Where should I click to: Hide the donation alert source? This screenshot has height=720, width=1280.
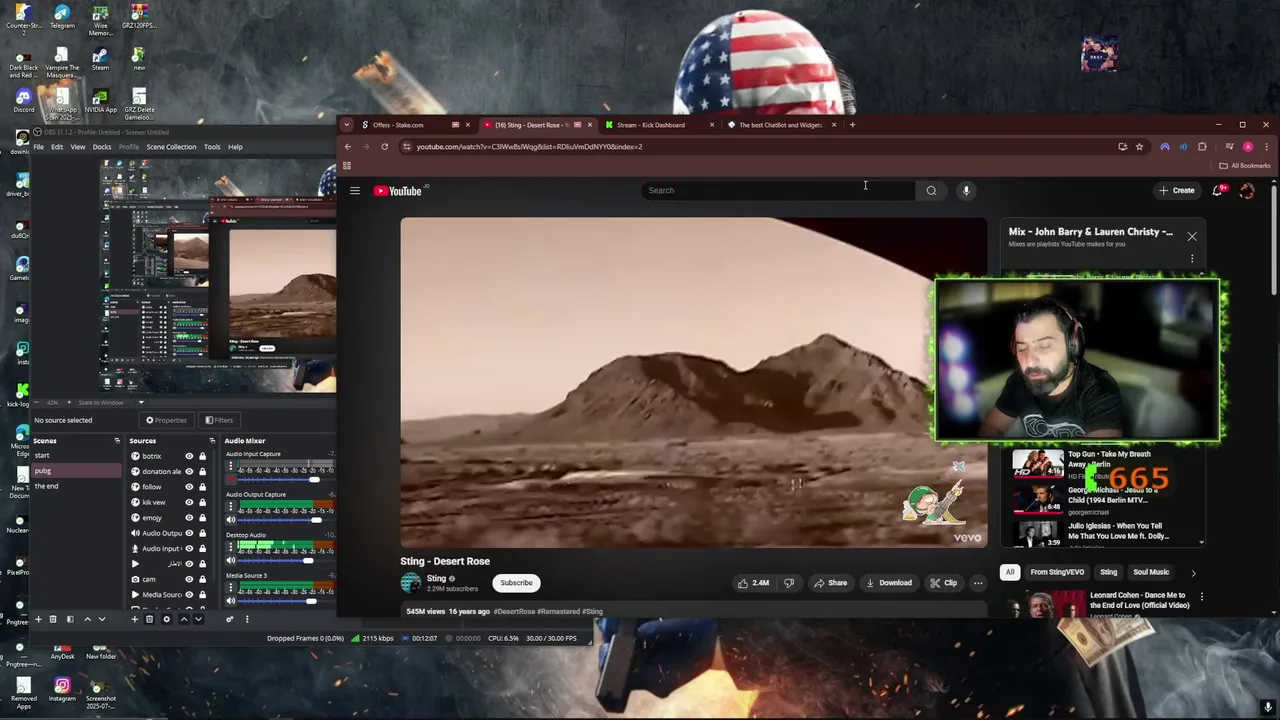pyautogui.click(x=189, y=471)
